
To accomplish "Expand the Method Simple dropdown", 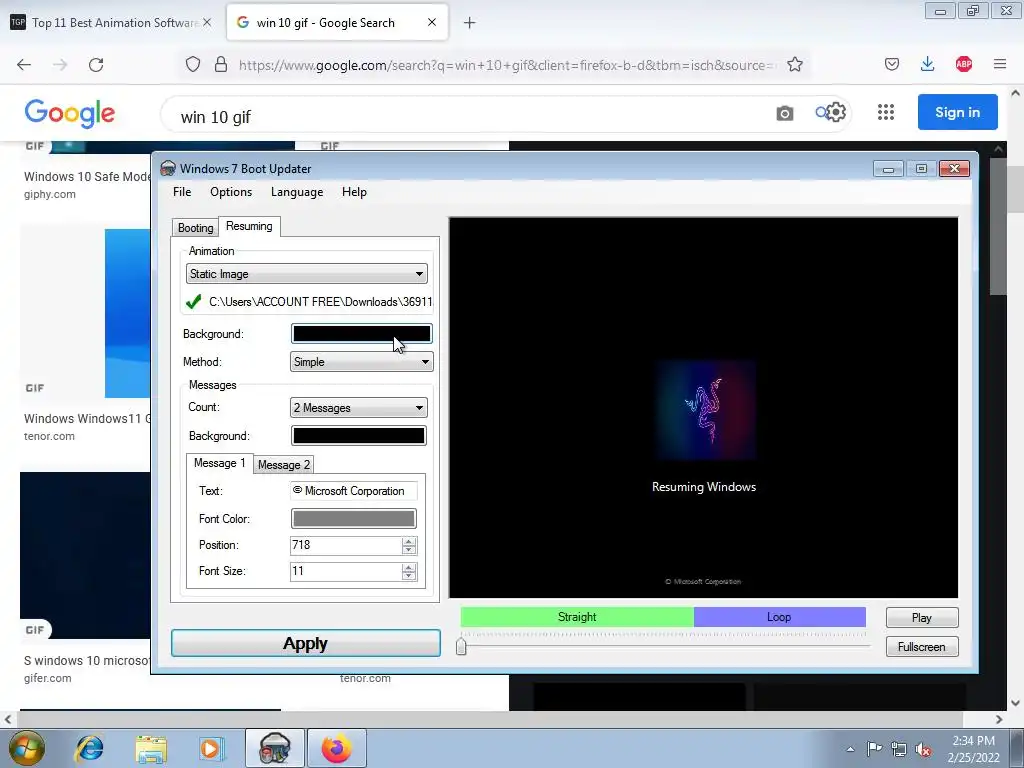I will (x=361, y=362).
